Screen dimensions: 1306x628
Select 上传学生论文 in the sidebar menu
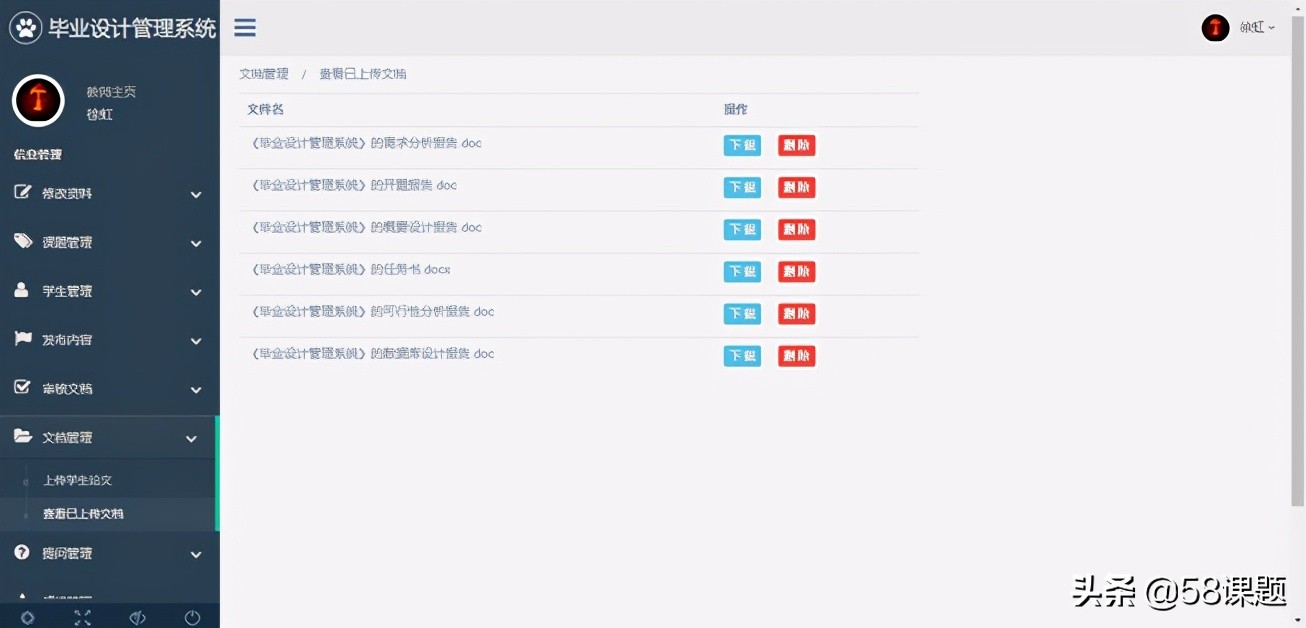click(80, 480)
